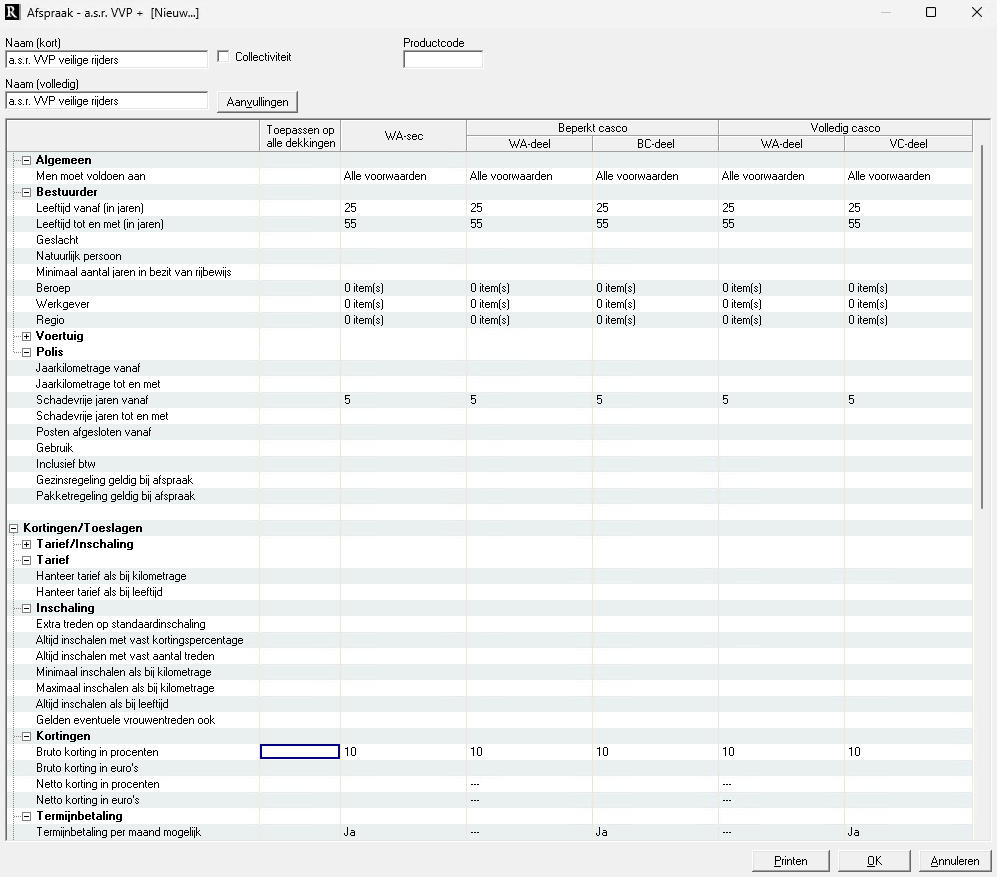The width and height of the screenshot is (997, 877).
Task: Click Werkgever '0 item(s)' in BC-deel column
Action: (615, 304)
